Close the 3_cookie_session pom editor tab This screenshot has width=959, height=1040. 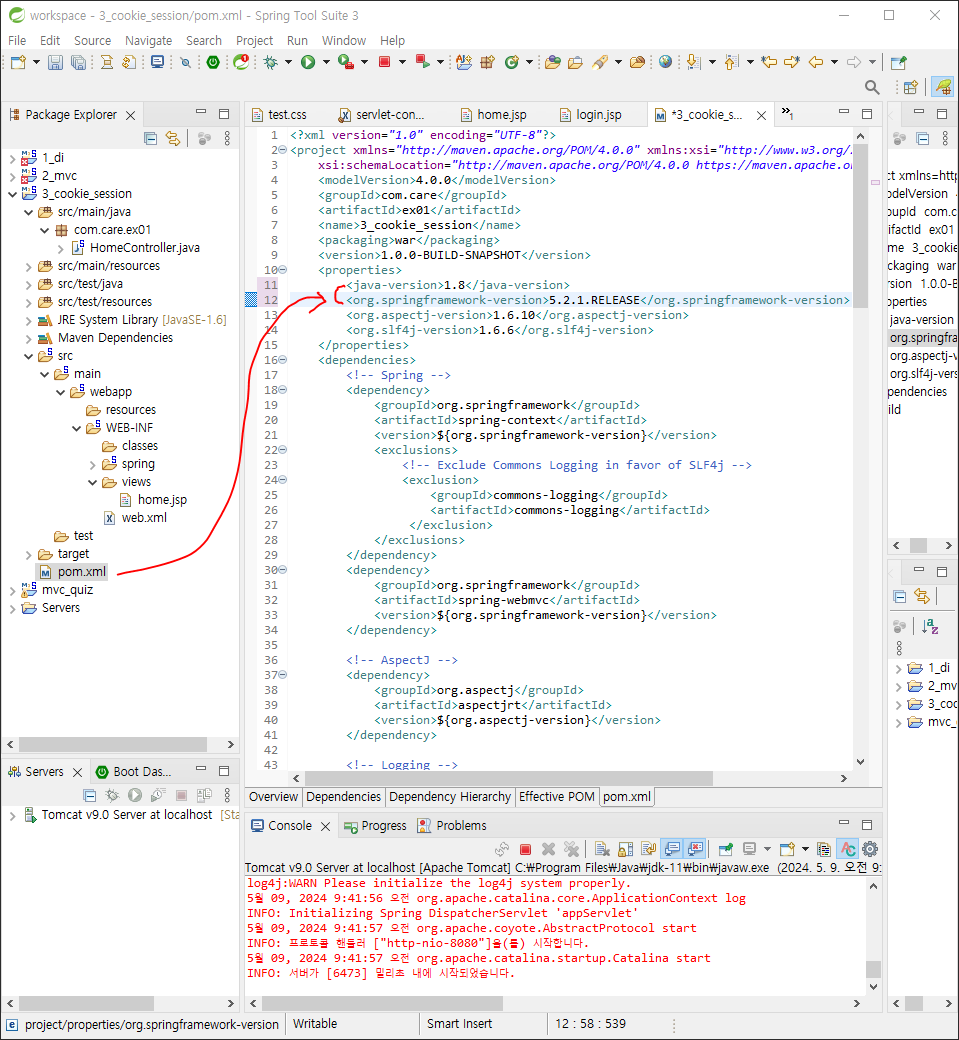tap(761, 115)
